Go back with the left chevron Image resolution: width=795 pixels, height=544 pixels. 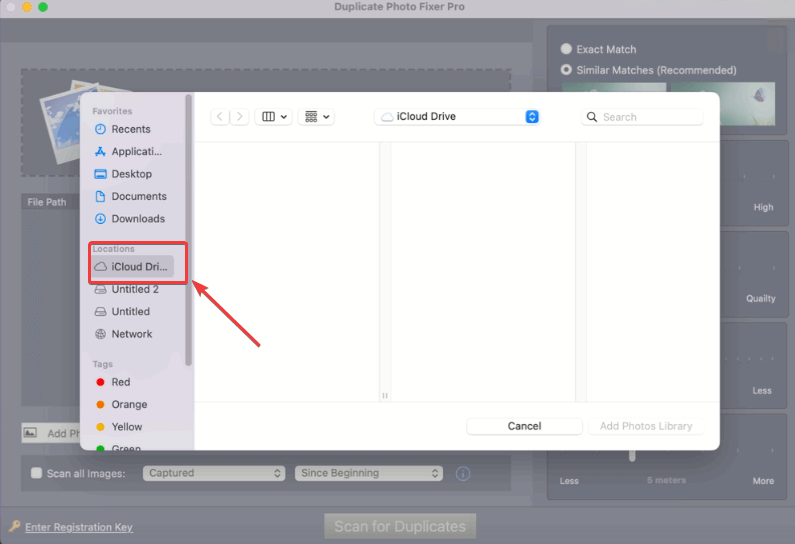220,117
